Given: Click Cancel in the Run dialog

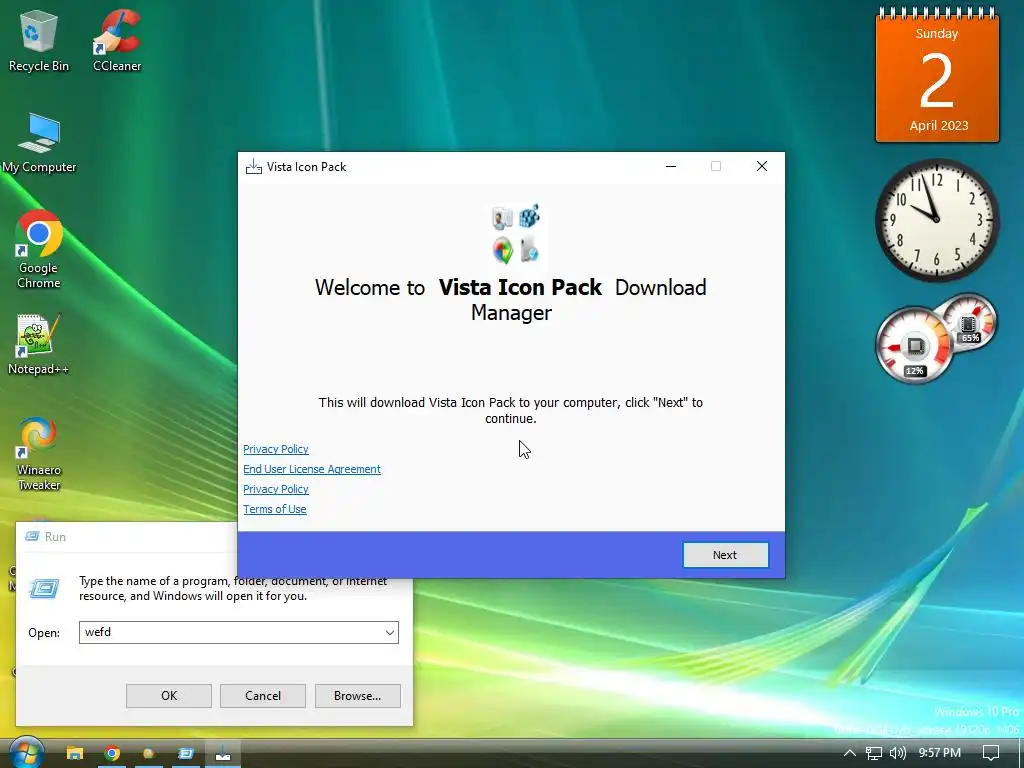Looking at the screenshot, I should (x=263, y=696).
